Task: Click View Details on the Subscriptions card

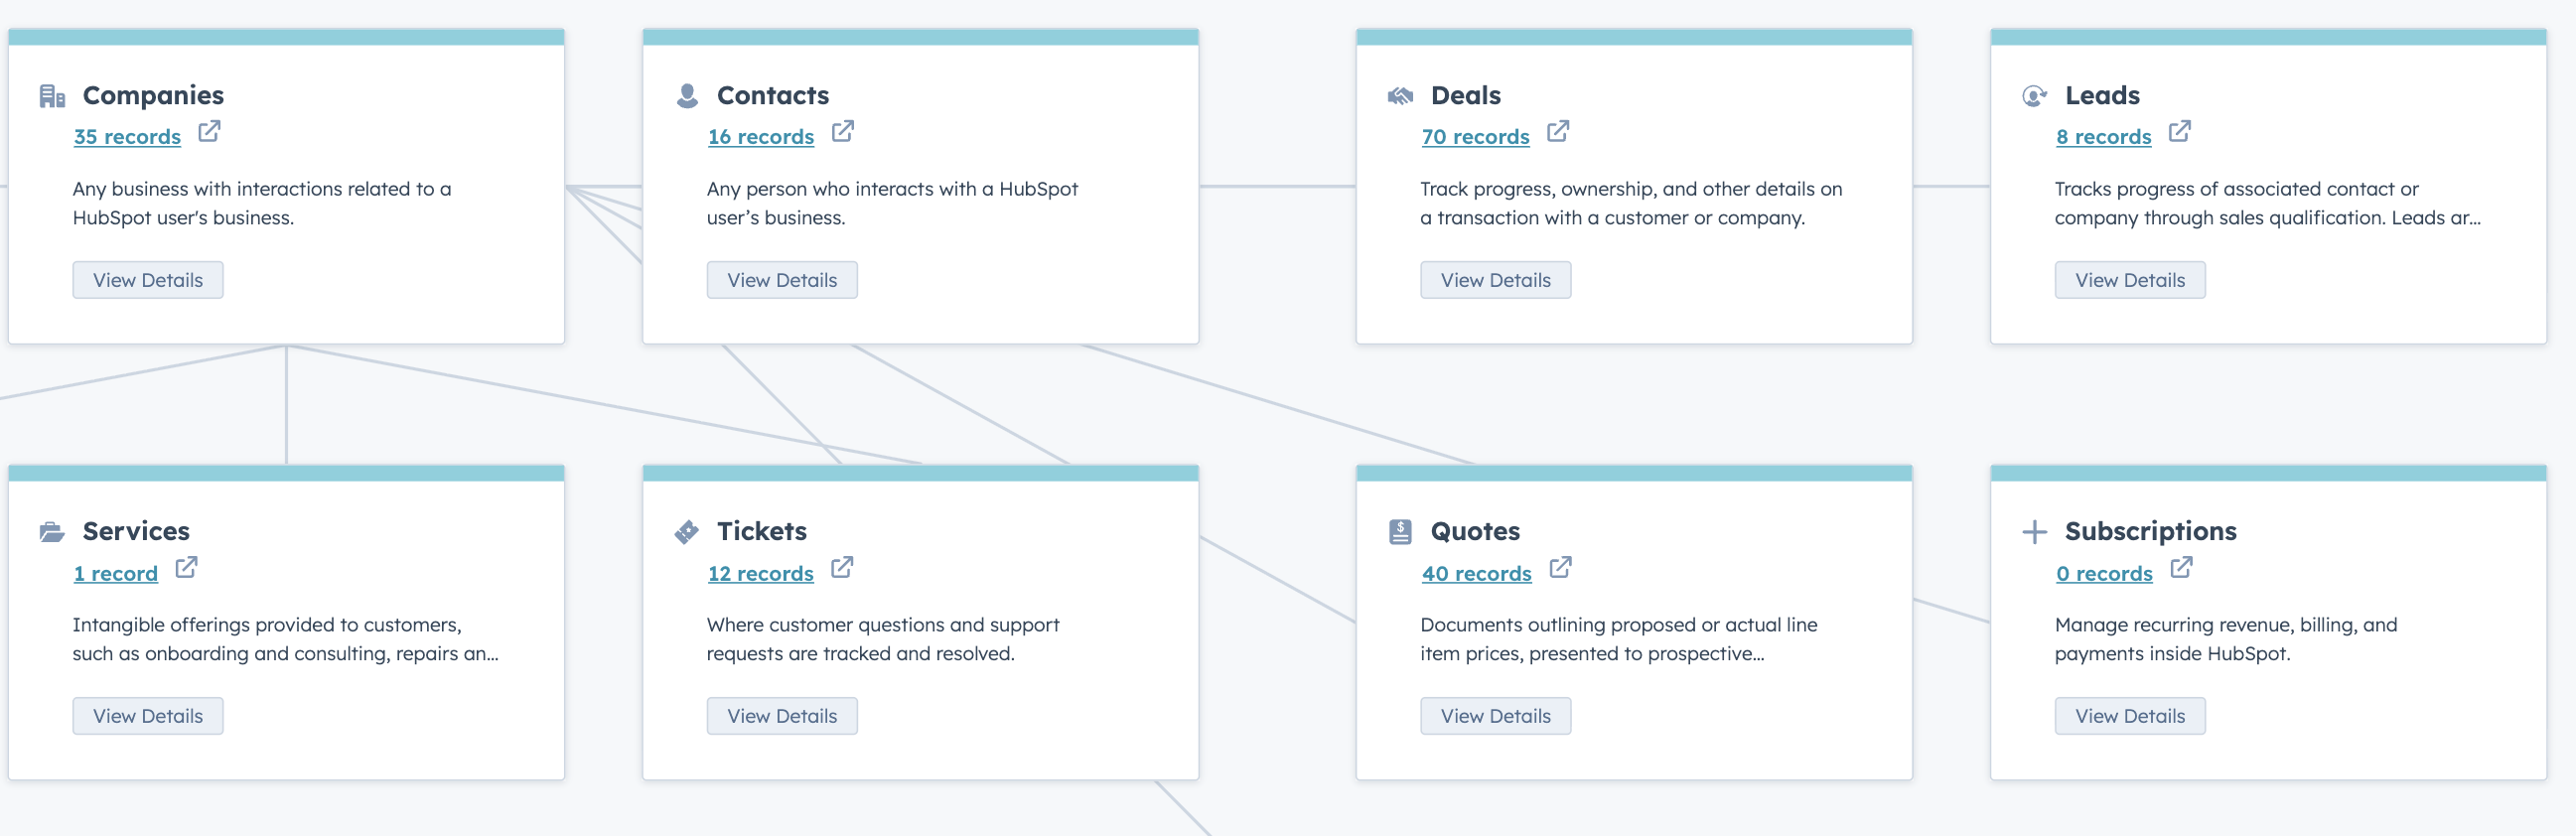Action: (2130, 715)
